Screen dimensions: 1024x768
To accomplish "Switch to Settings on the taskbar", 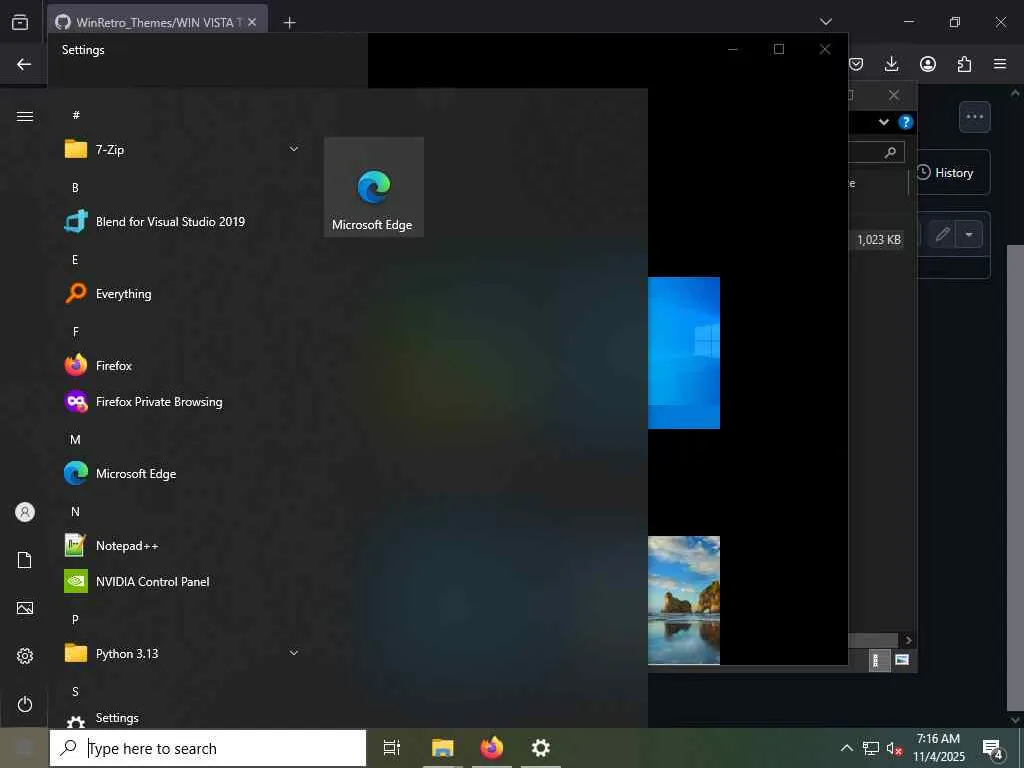I will click(541, 748).
